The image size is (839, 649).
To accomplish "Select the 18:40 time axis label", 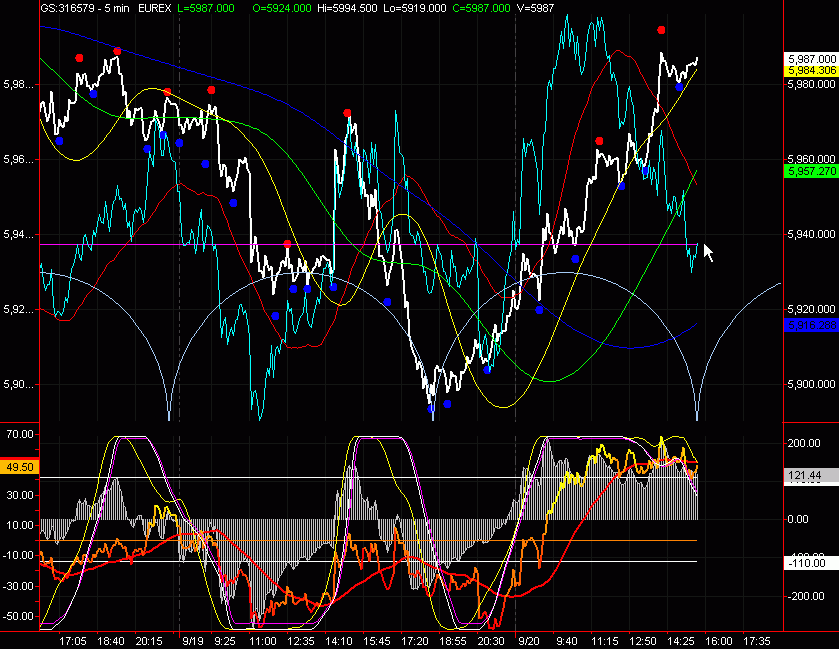I will [111, 641].
